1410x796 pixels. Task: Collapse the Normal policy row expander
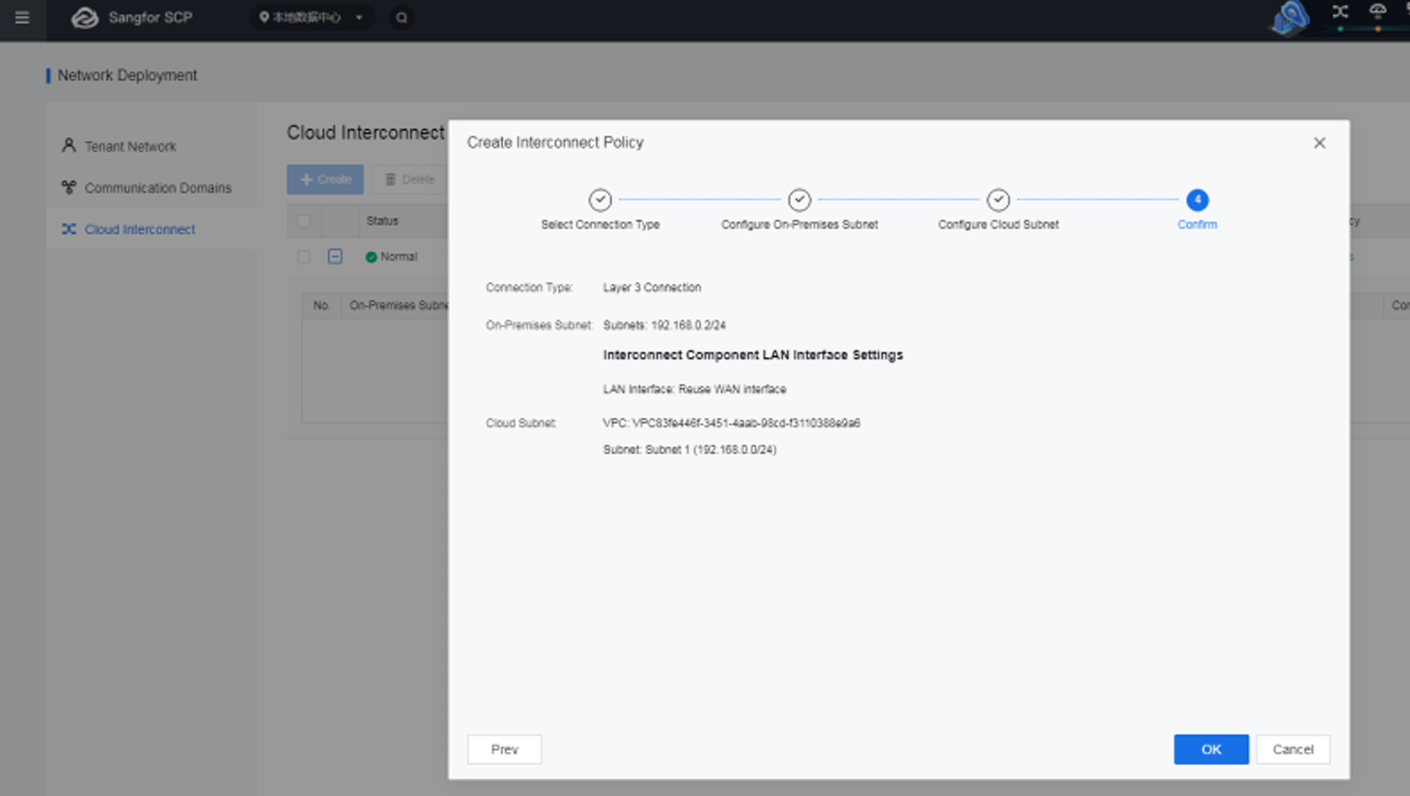(x=335, y=257)
